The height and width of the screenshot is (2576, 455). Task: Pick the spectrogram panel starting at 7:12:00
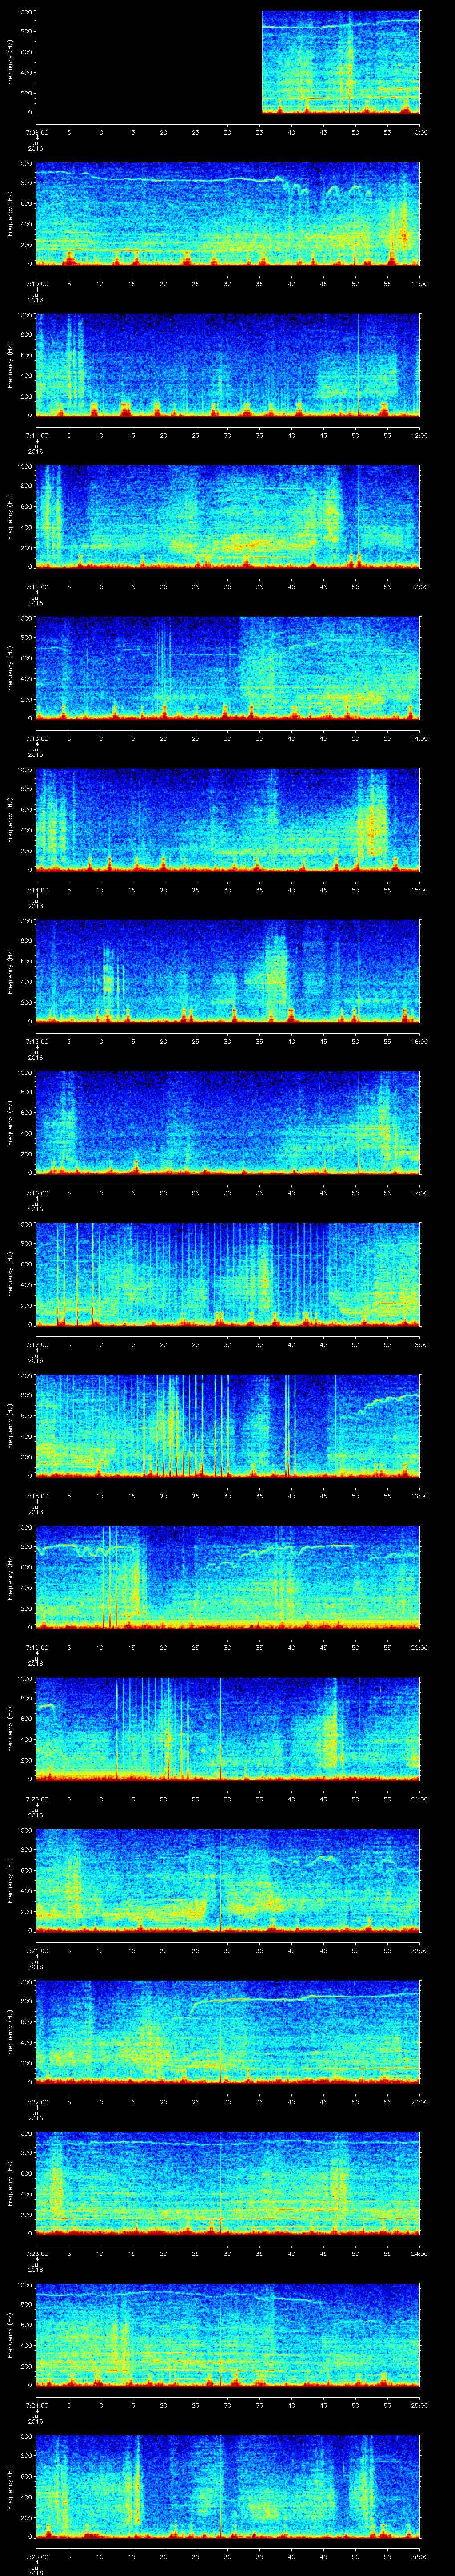228,516
